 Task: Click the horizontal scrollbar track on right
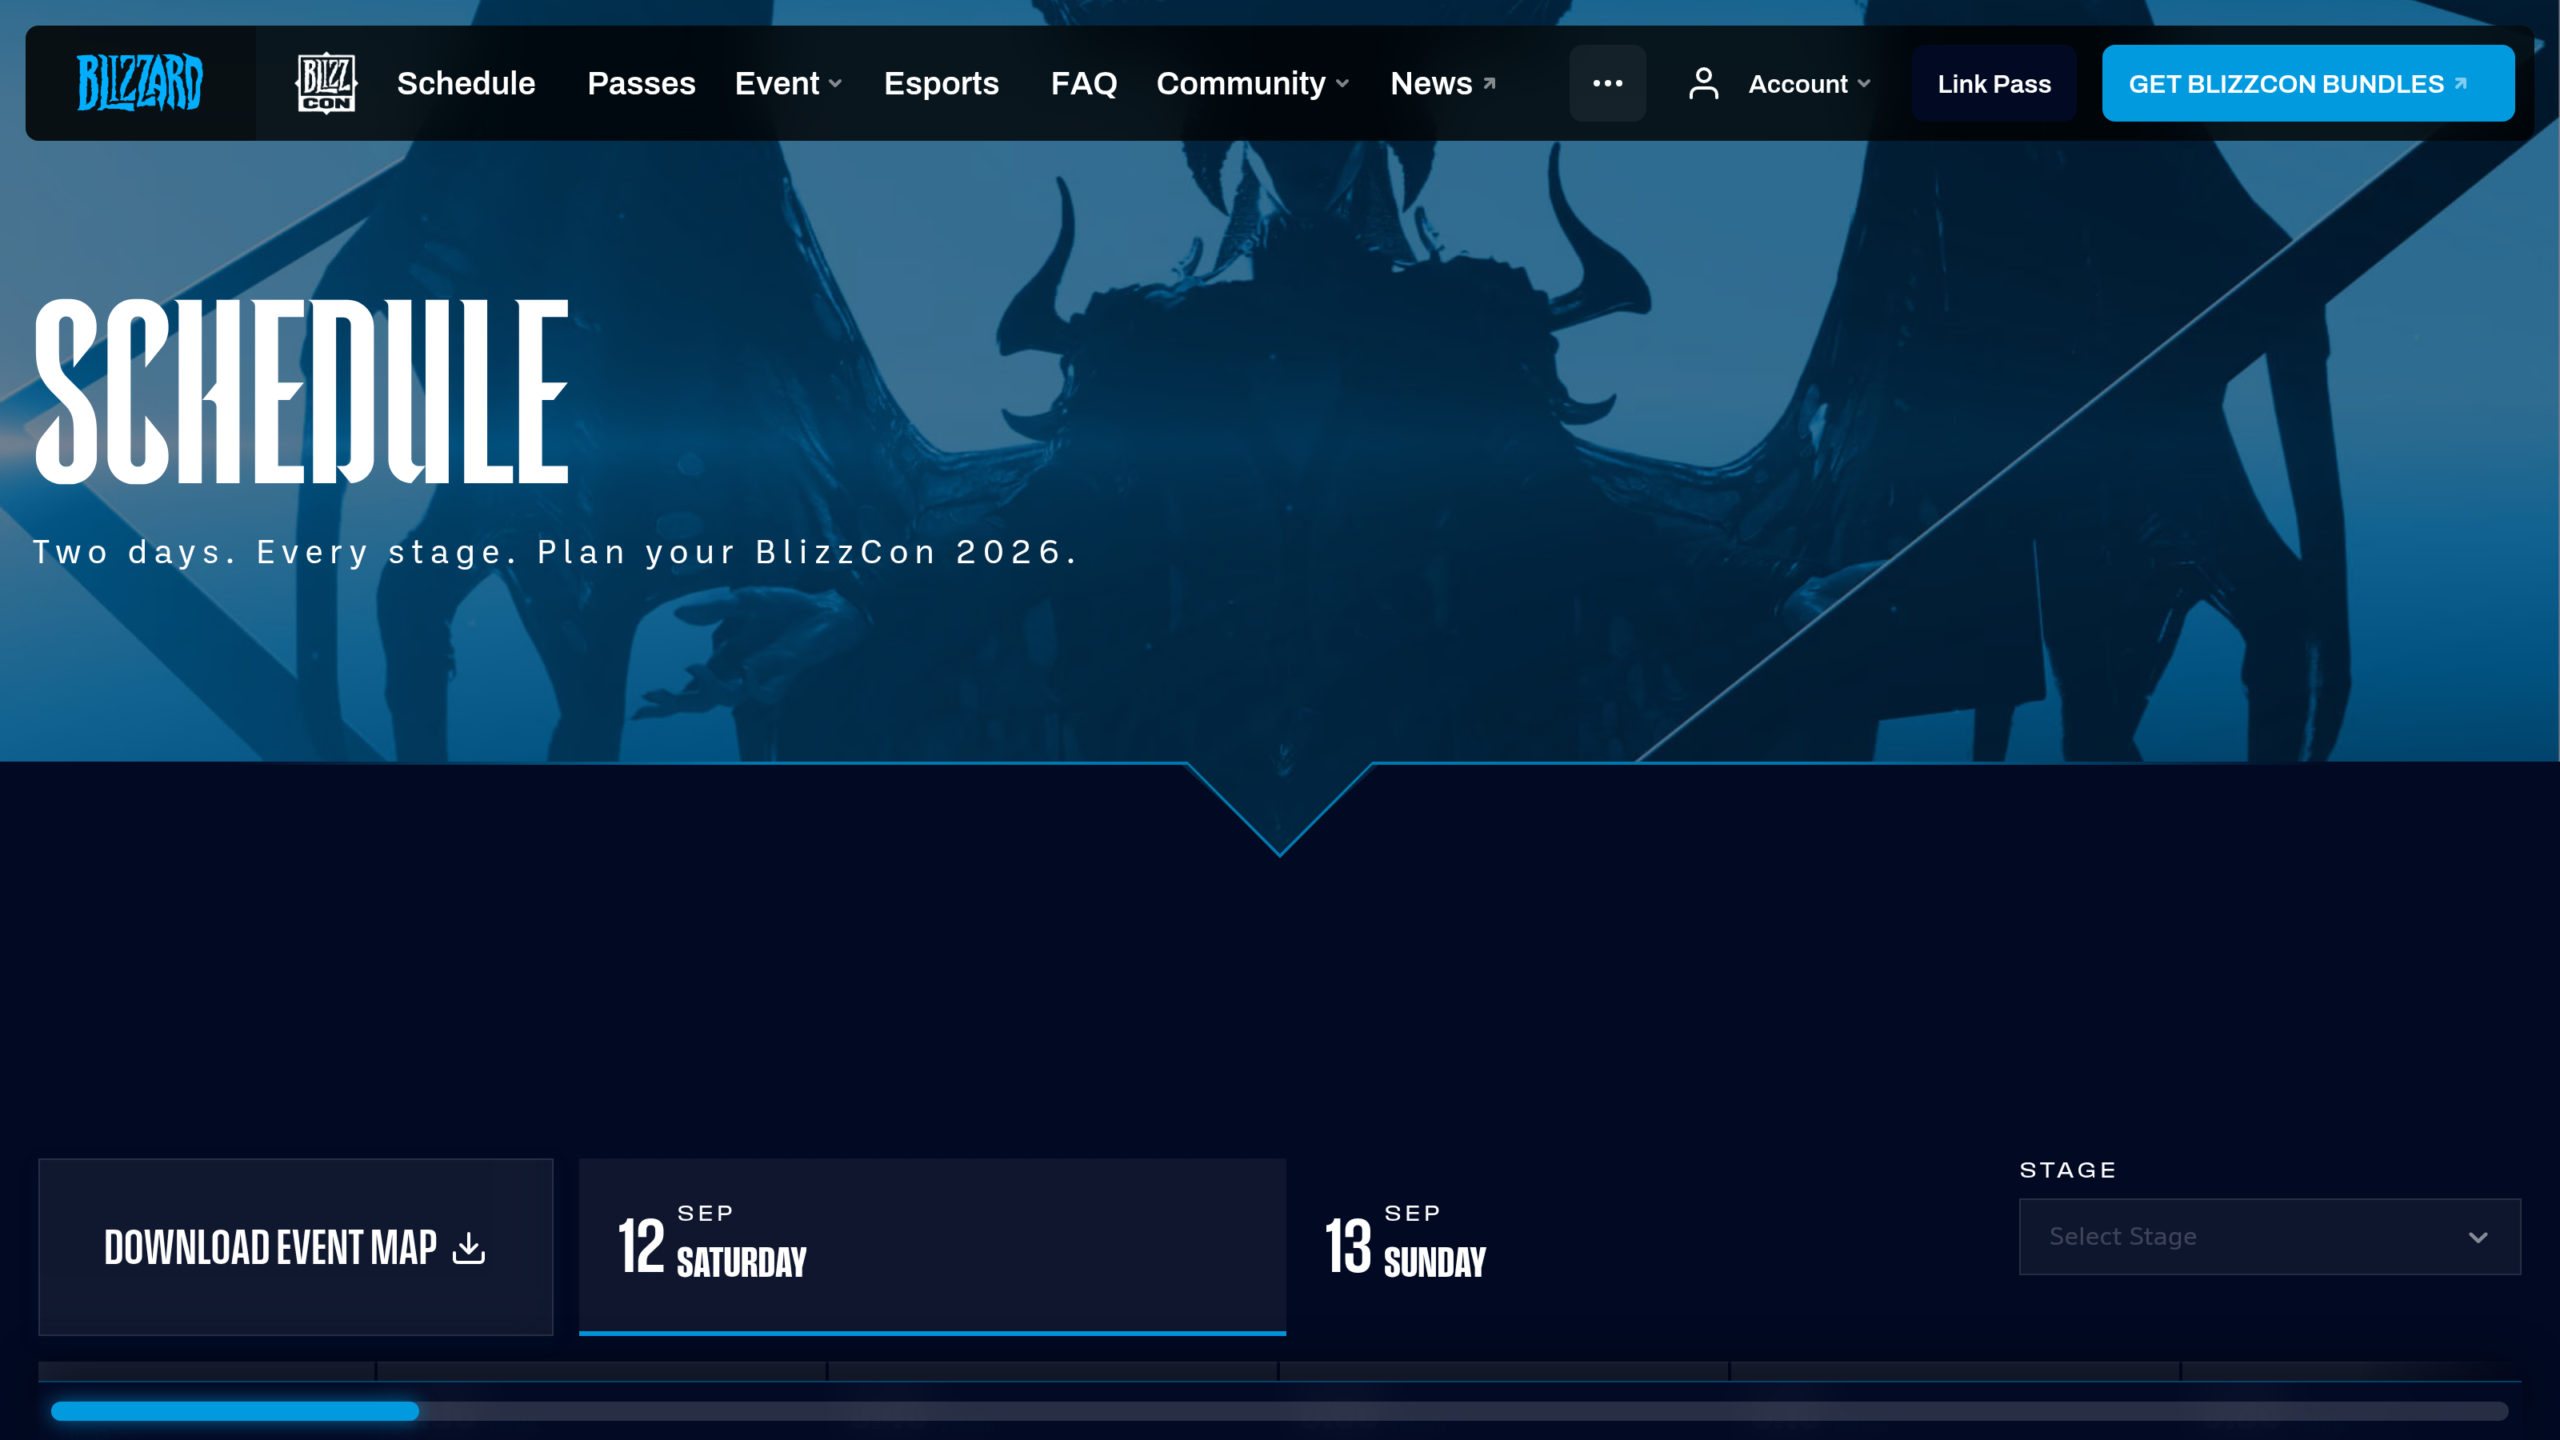[x=1464, y=1411]
